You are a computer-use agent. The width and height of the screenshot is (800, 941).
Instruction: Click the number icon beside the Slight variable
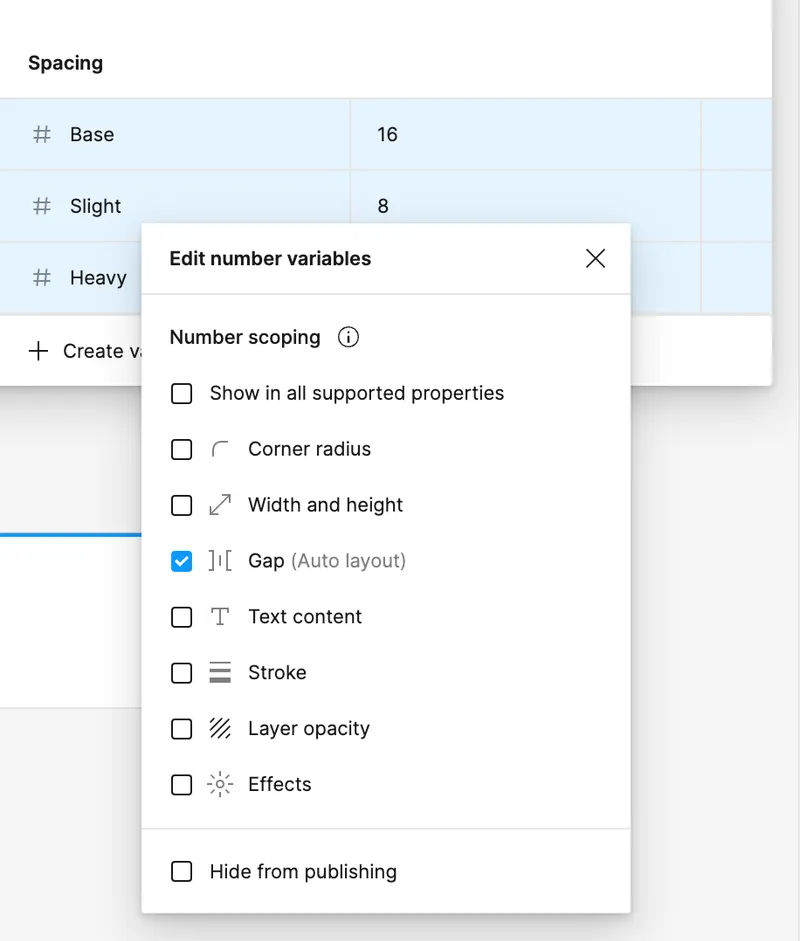pyautogui.click(x=40, y=206)
